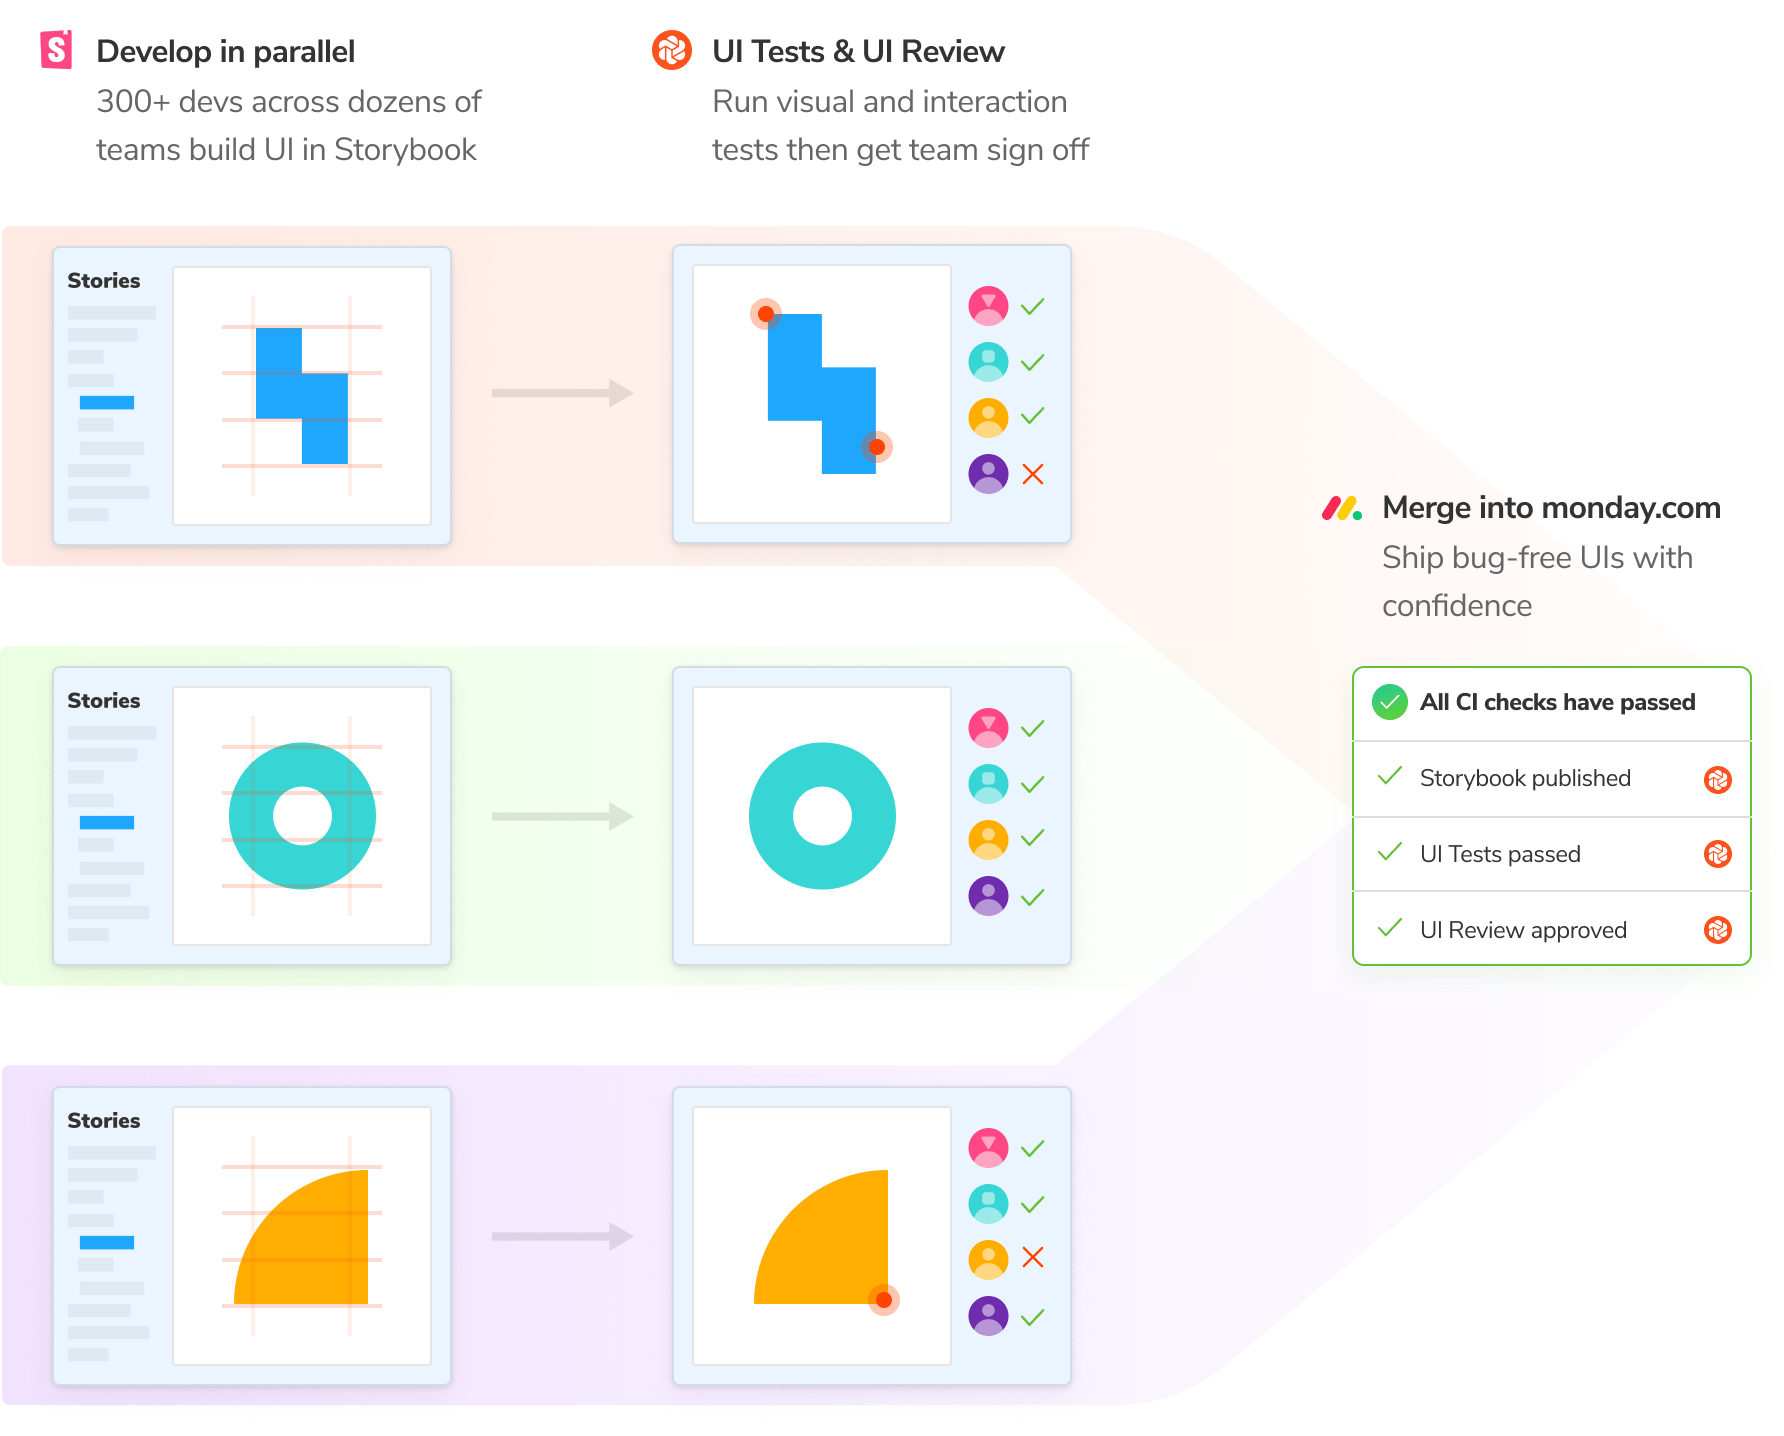
Task: Click the green circle checkmark for All CI checks
Action: coord(1389,702)
